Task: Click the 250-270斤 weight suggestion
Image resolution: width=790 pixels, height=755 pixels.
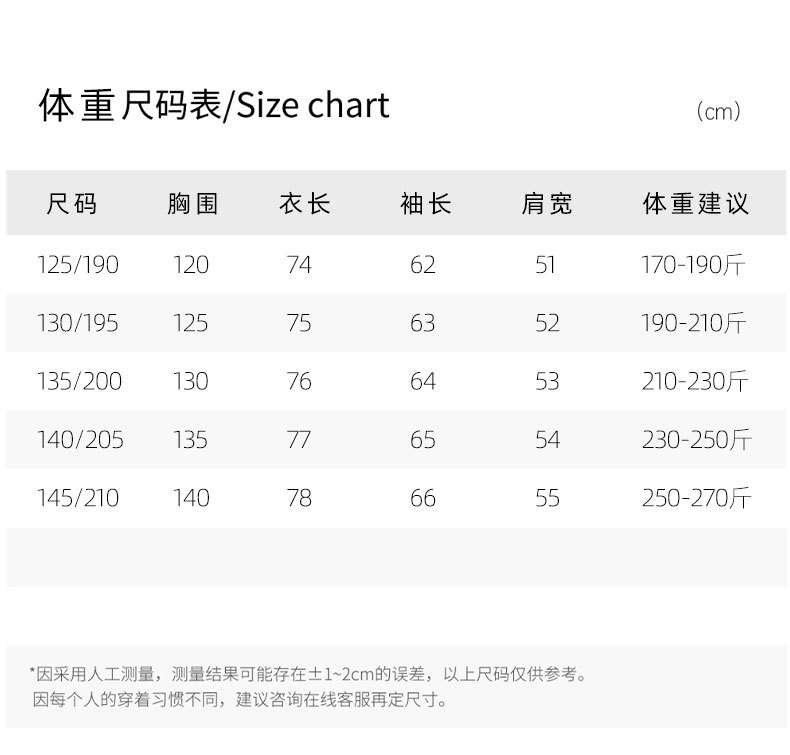Action: click(x=696, y=497)
